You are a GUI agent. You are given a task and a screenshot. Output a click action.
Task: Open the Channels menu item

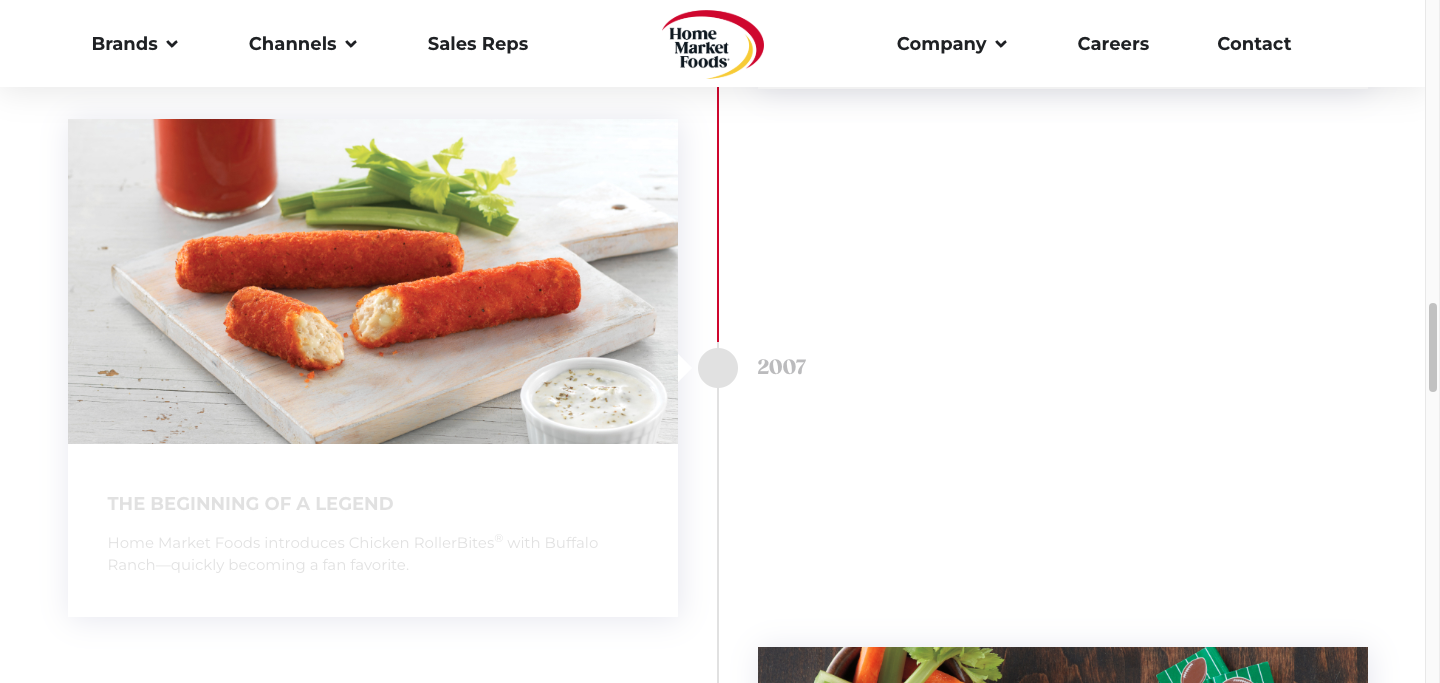click(x=303, y=44)
